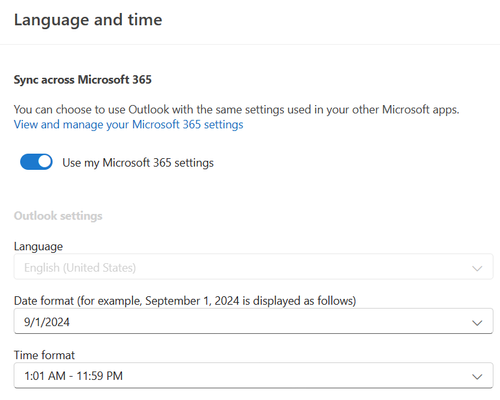Click the Use my Microsoft 365 settings label
The image size is (500, 400).
click(138, 163)
